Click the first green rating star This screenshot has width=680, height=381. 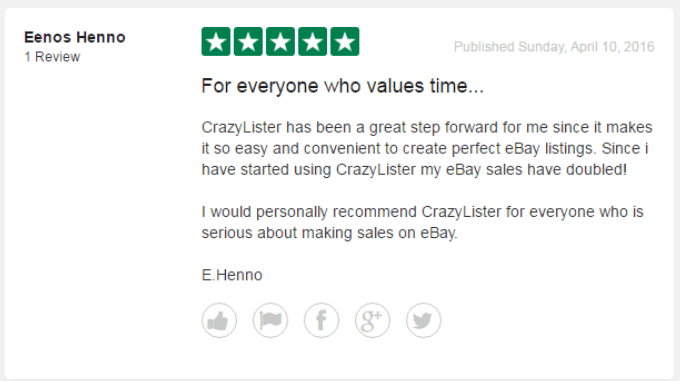tap(216, 42)
